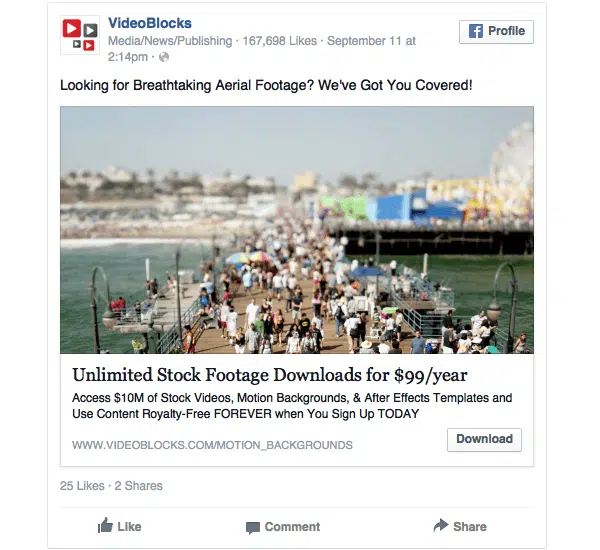The image size is (600, 550).
Task: Click the September 11 timestamp
Action: click(x=262, y=49)
